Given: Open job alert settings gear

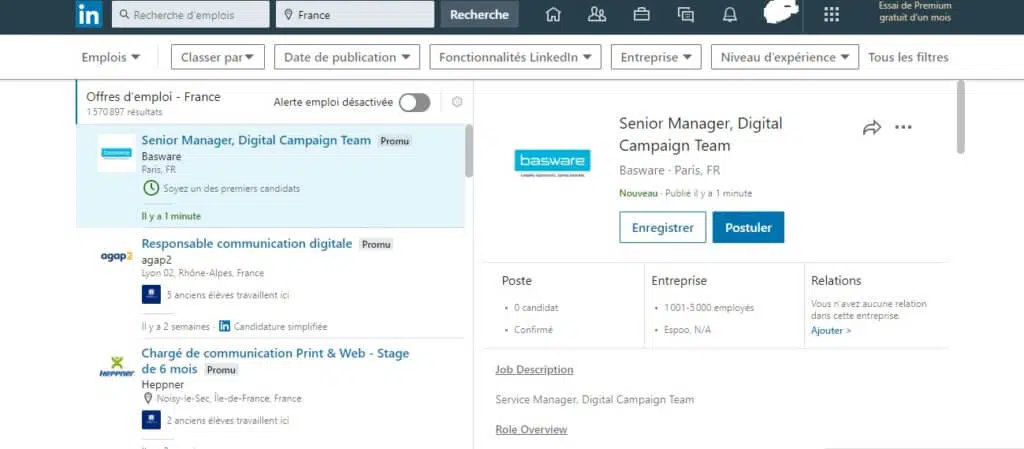Looking at the screenshot, I should 457,102.
